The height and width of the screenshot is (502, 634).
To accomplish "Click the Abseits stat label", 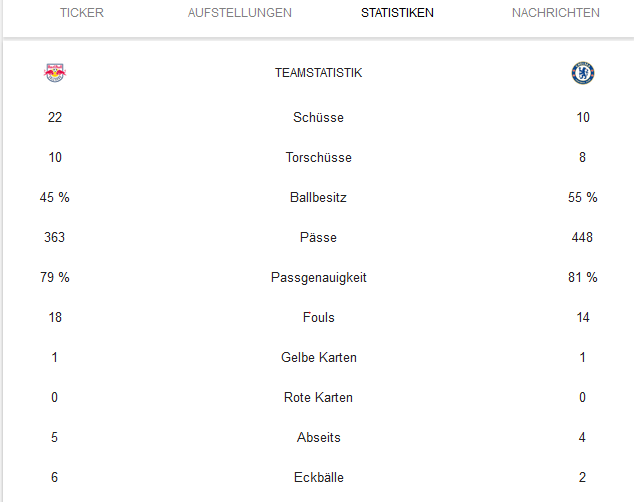I will coord(319,437).
